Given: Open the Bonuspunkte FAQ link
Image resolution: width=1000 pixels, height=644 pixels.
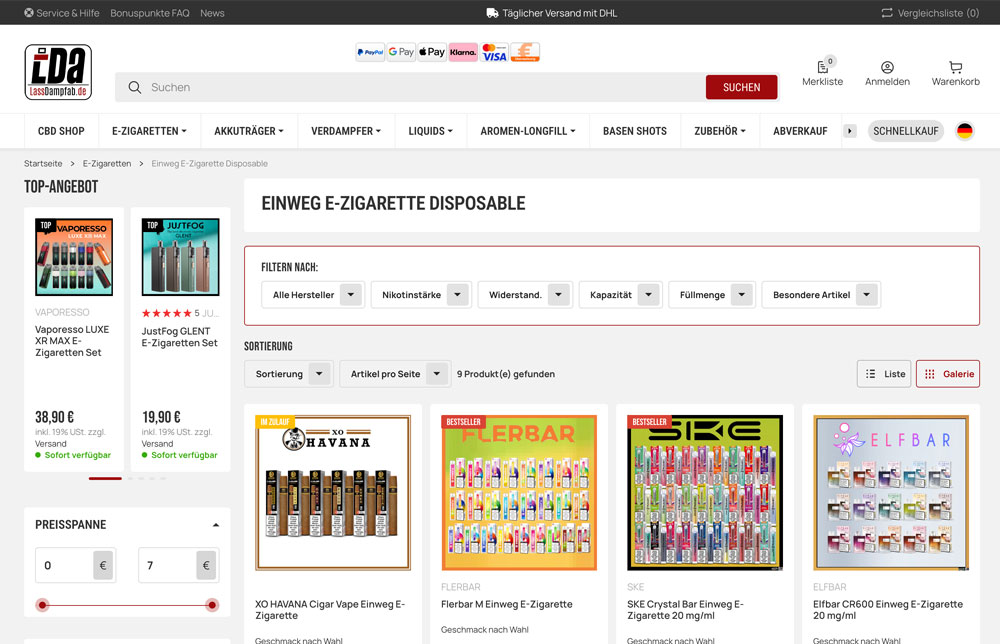Looking at the screenshot, I should 150,13.
